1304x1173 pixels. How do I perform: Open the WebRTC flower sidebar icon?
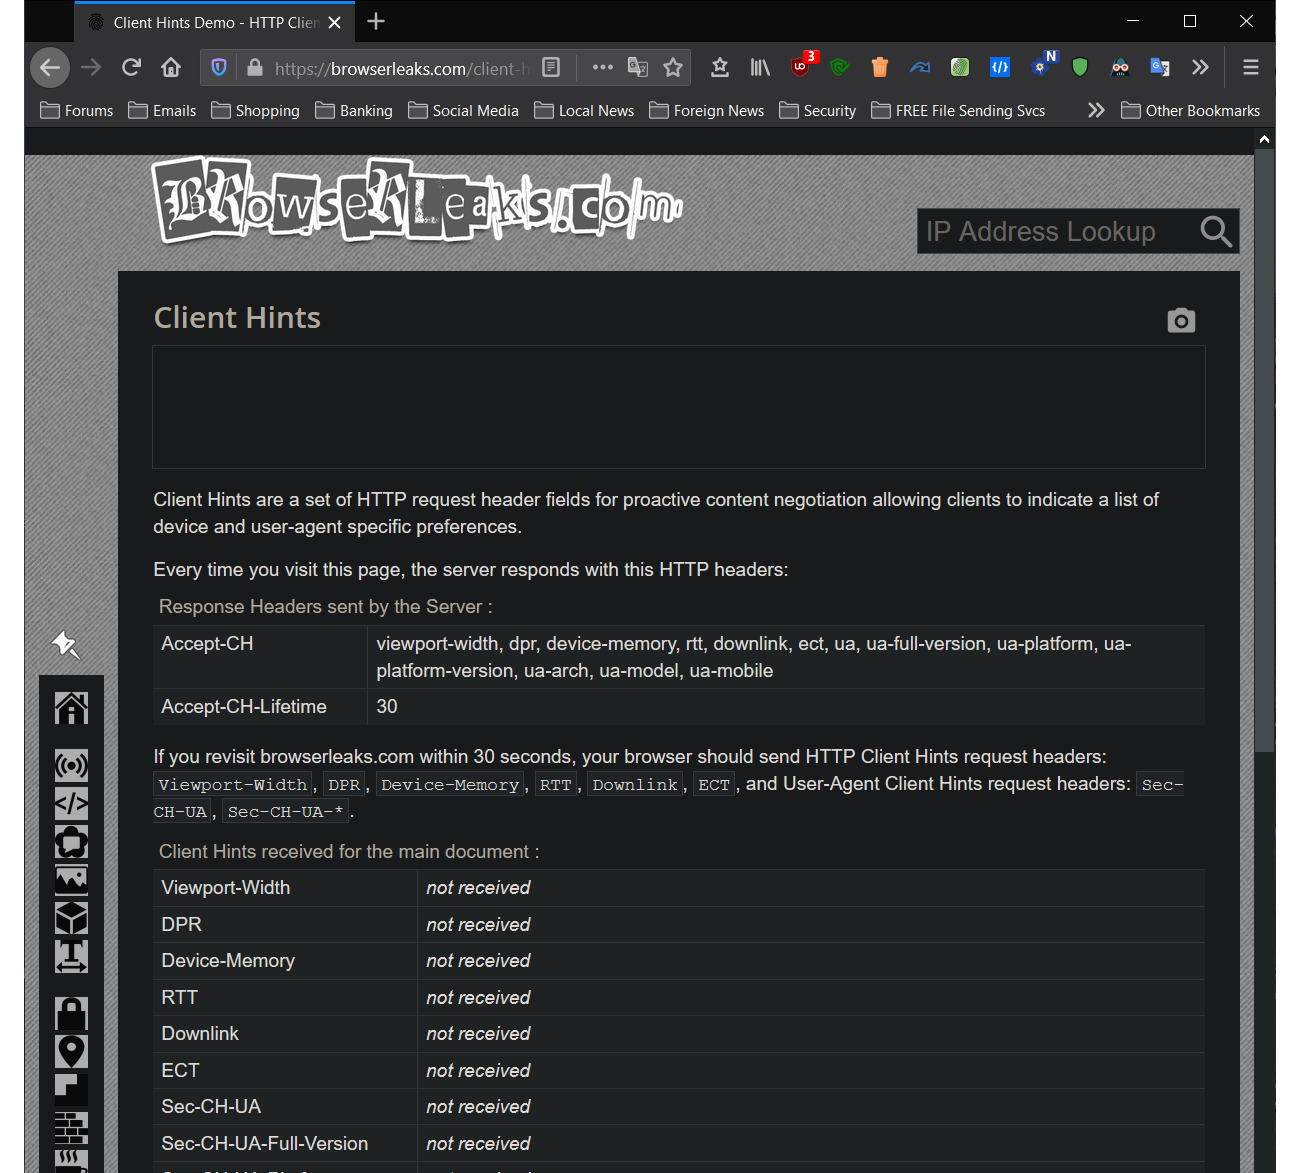point(71,842)
